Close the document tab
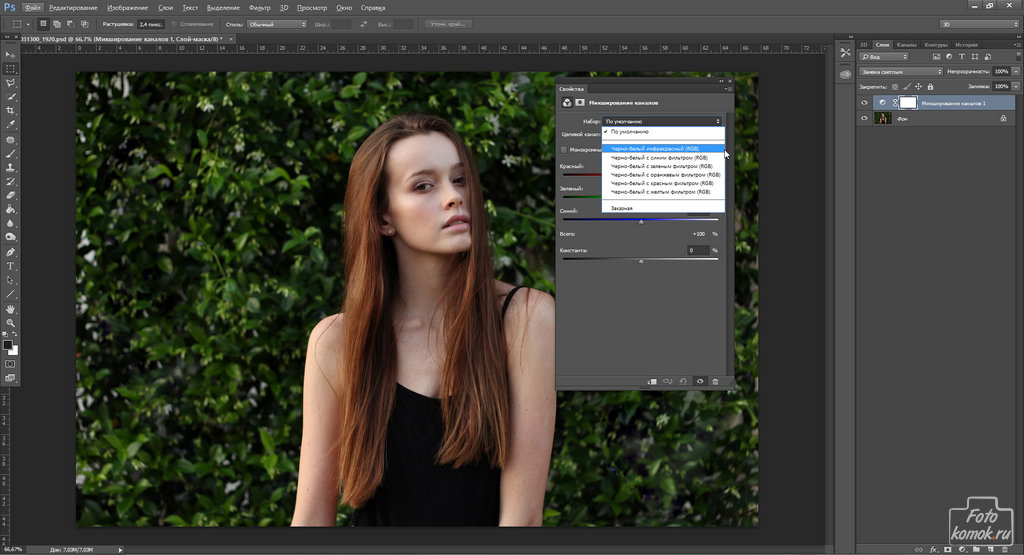The width and height of the screenshot is (1024, 555). click(231, 39)
